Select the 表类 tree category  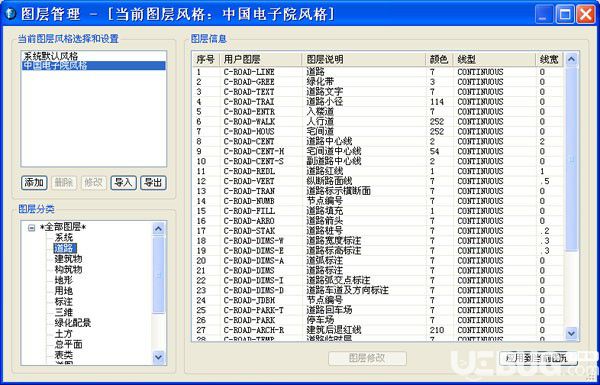pyautogui.click(x=64, y=355)
